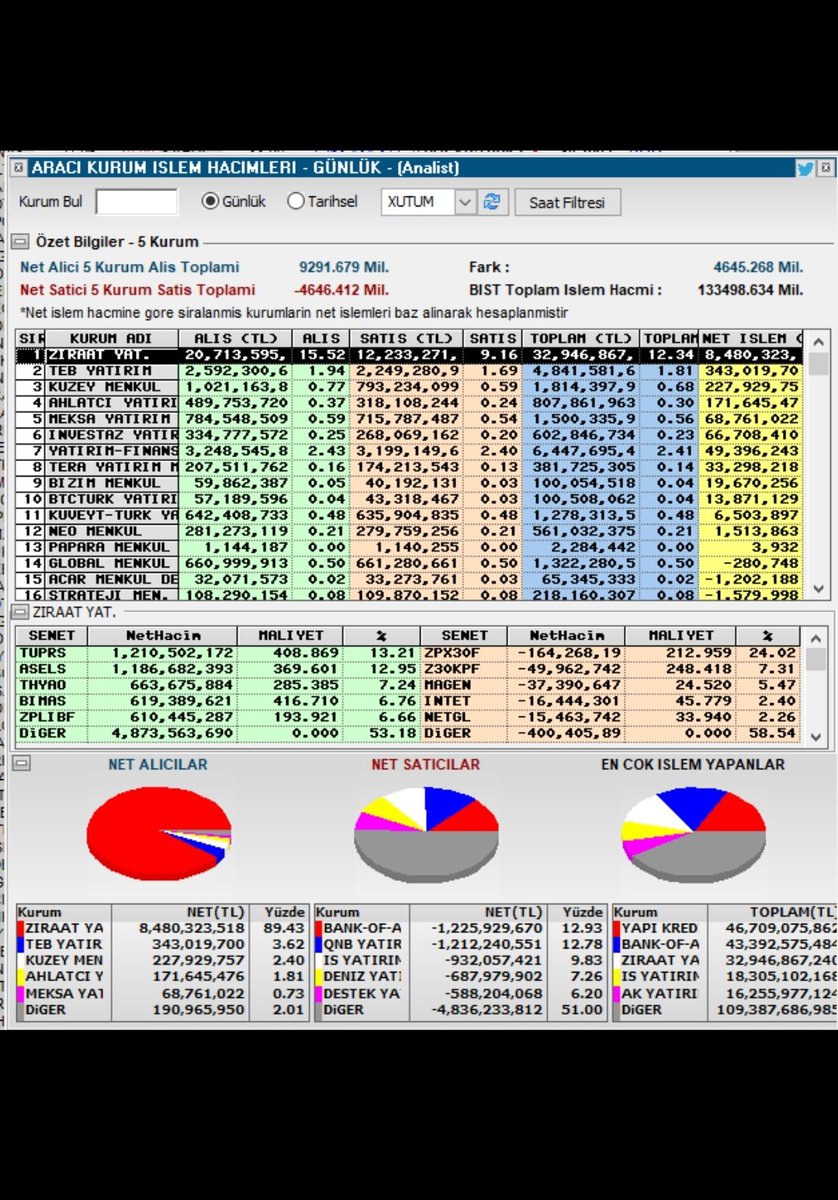Screen dimensions: 838x1200
Task: Click the window icon left of ARACI KURUM title
Action: click(18, 168)
